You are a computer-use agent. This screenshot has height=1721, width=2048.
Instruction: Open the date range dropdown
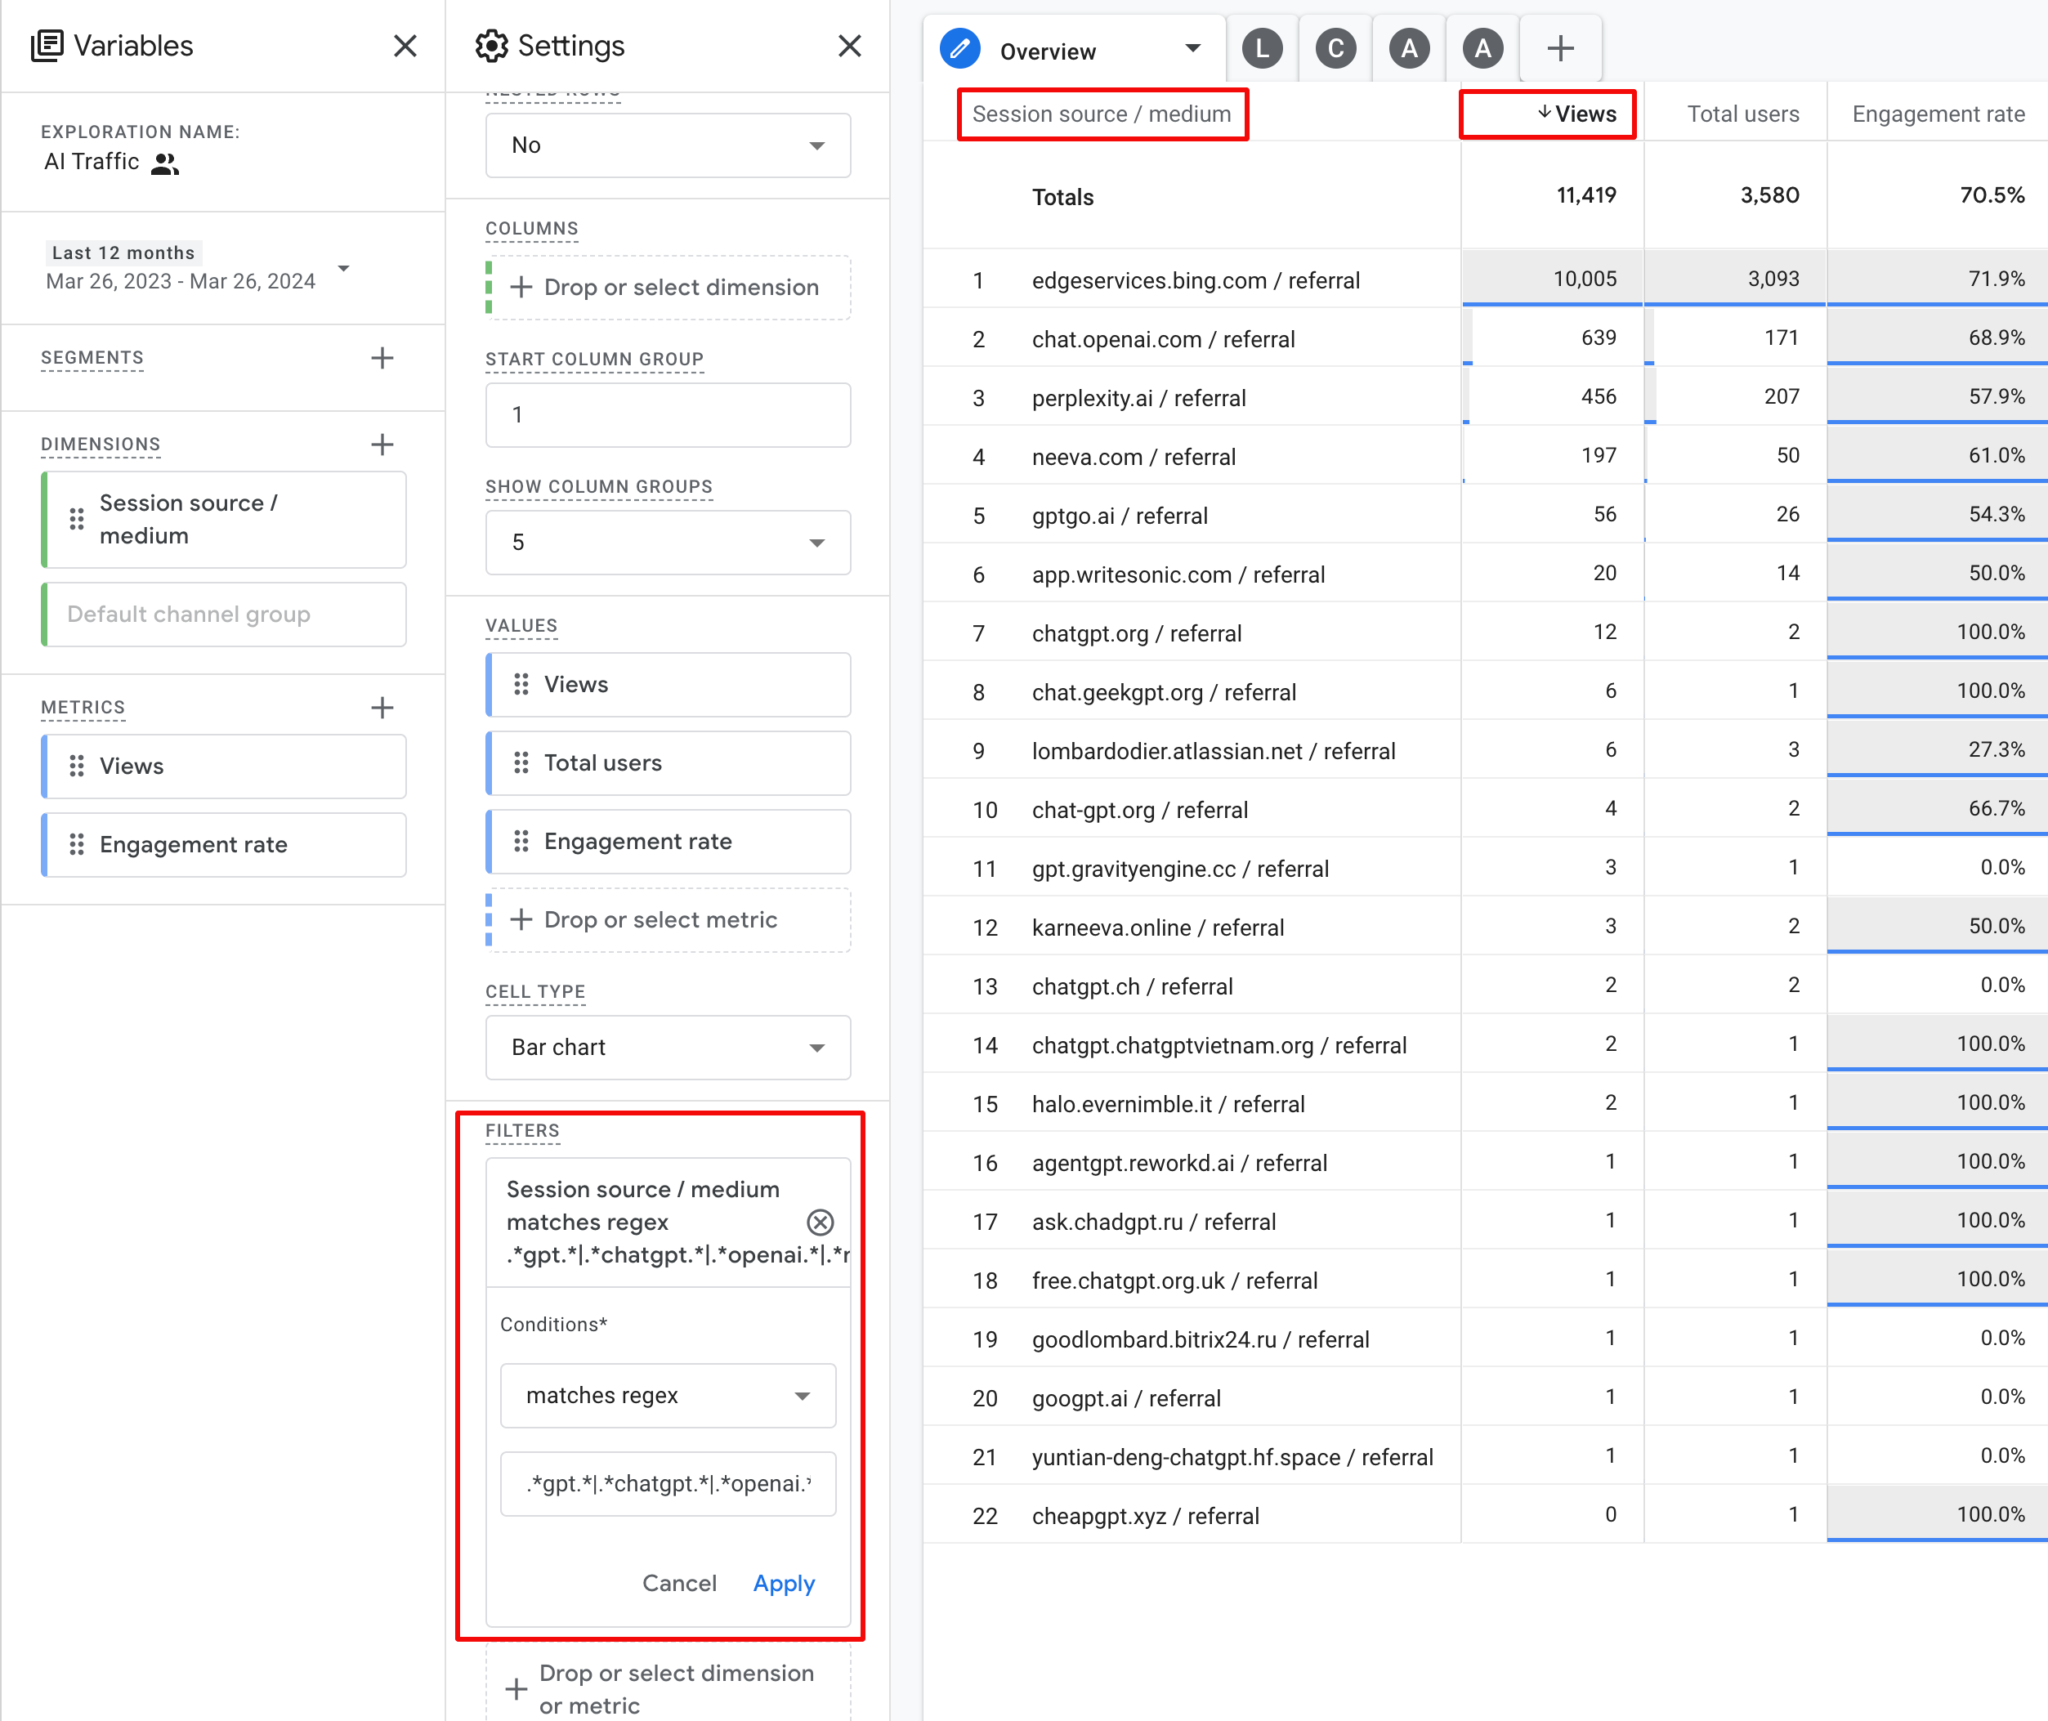click(x=344, y=268)
